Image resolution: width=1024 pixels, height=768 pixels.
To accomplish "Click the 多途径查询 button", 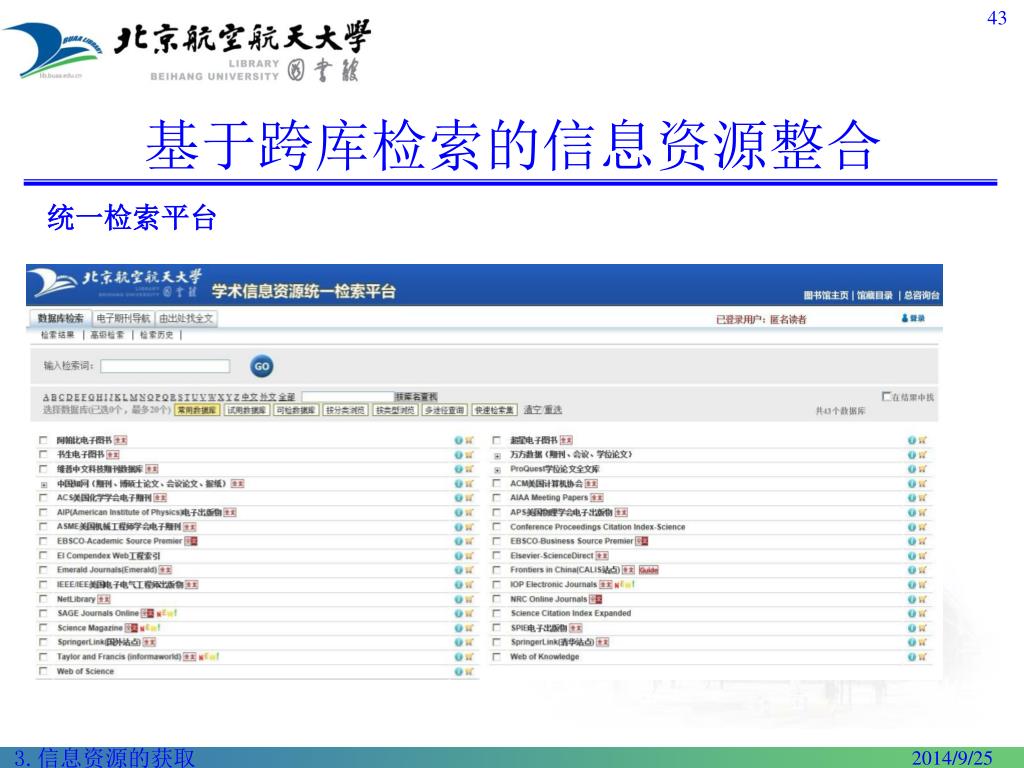I will tap(444, 410).
